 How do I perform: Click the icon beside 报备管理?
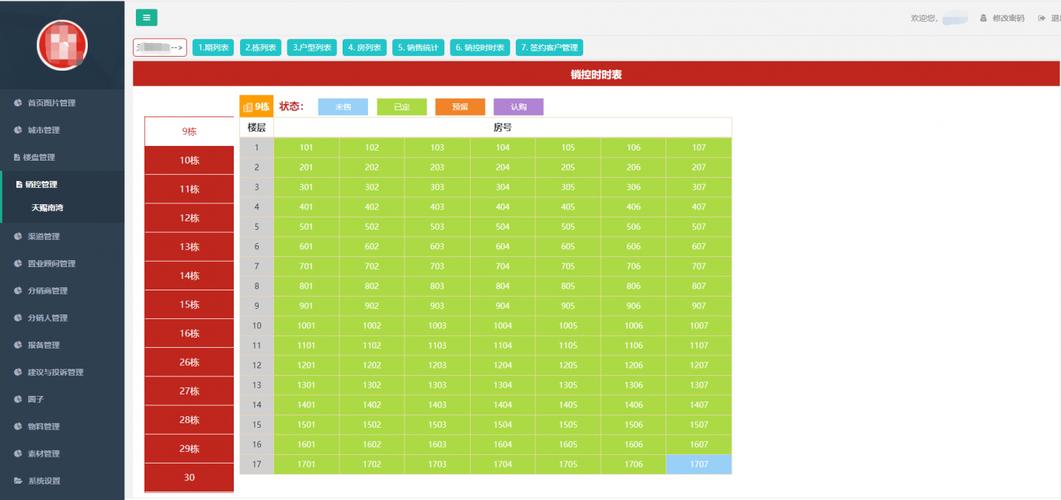(18, 345)
